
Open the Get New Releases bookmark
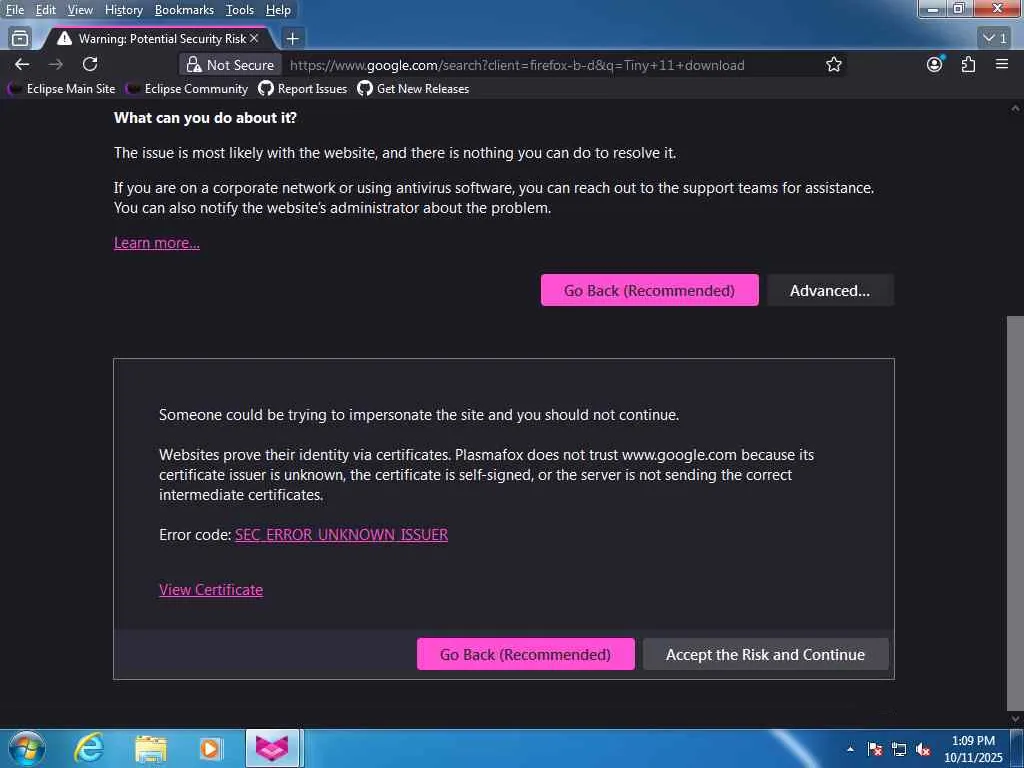coord(413,89)
